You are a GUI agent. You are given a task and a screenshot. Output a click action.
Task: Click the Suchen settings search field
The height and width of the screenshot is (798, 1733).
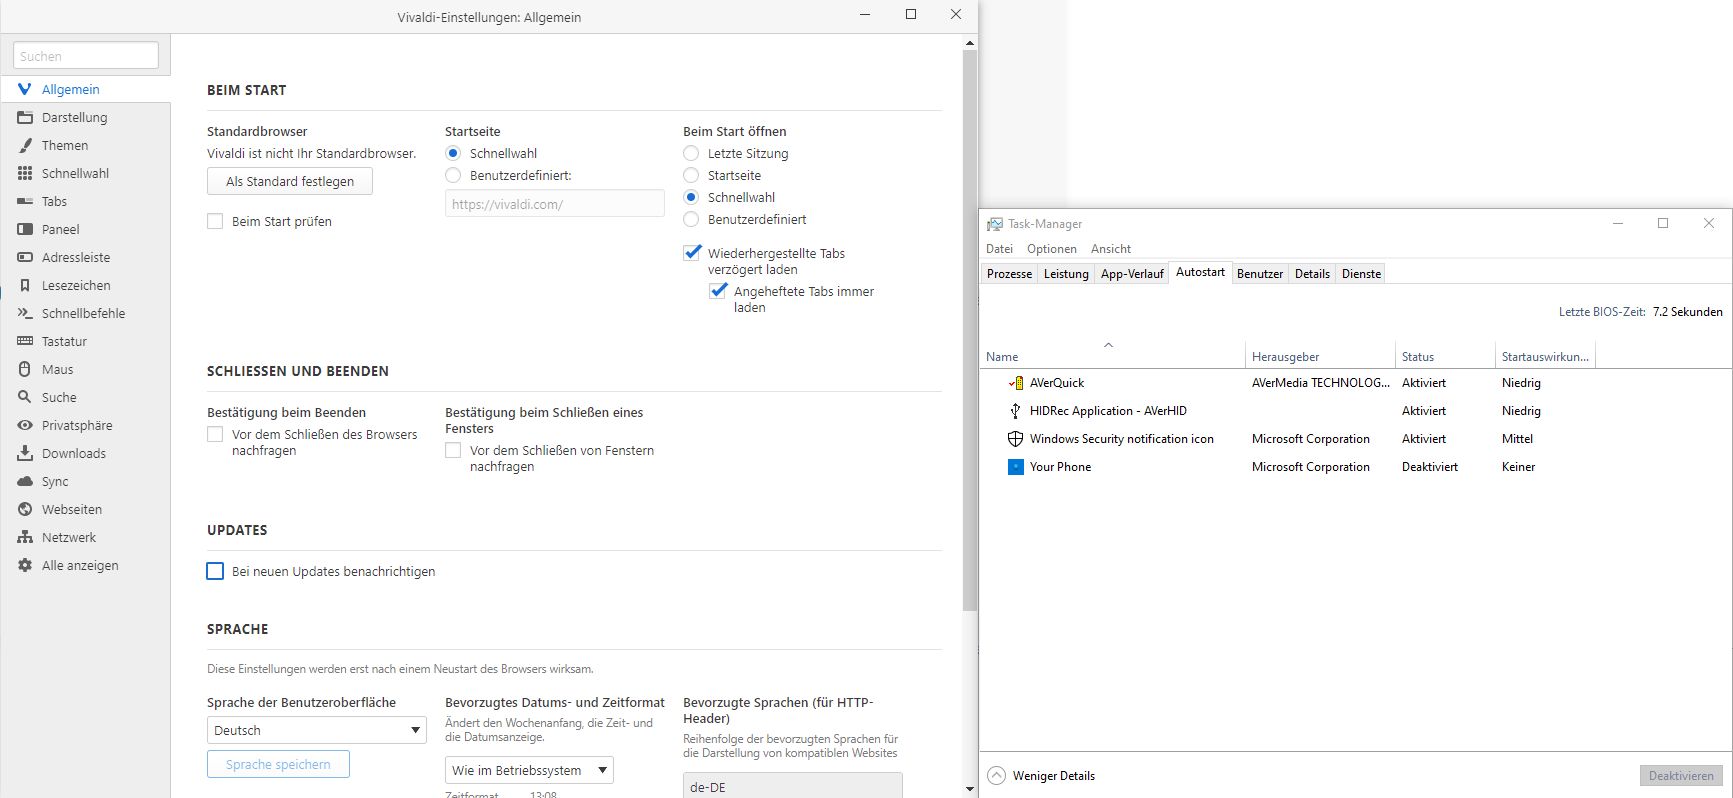(86, 56)
